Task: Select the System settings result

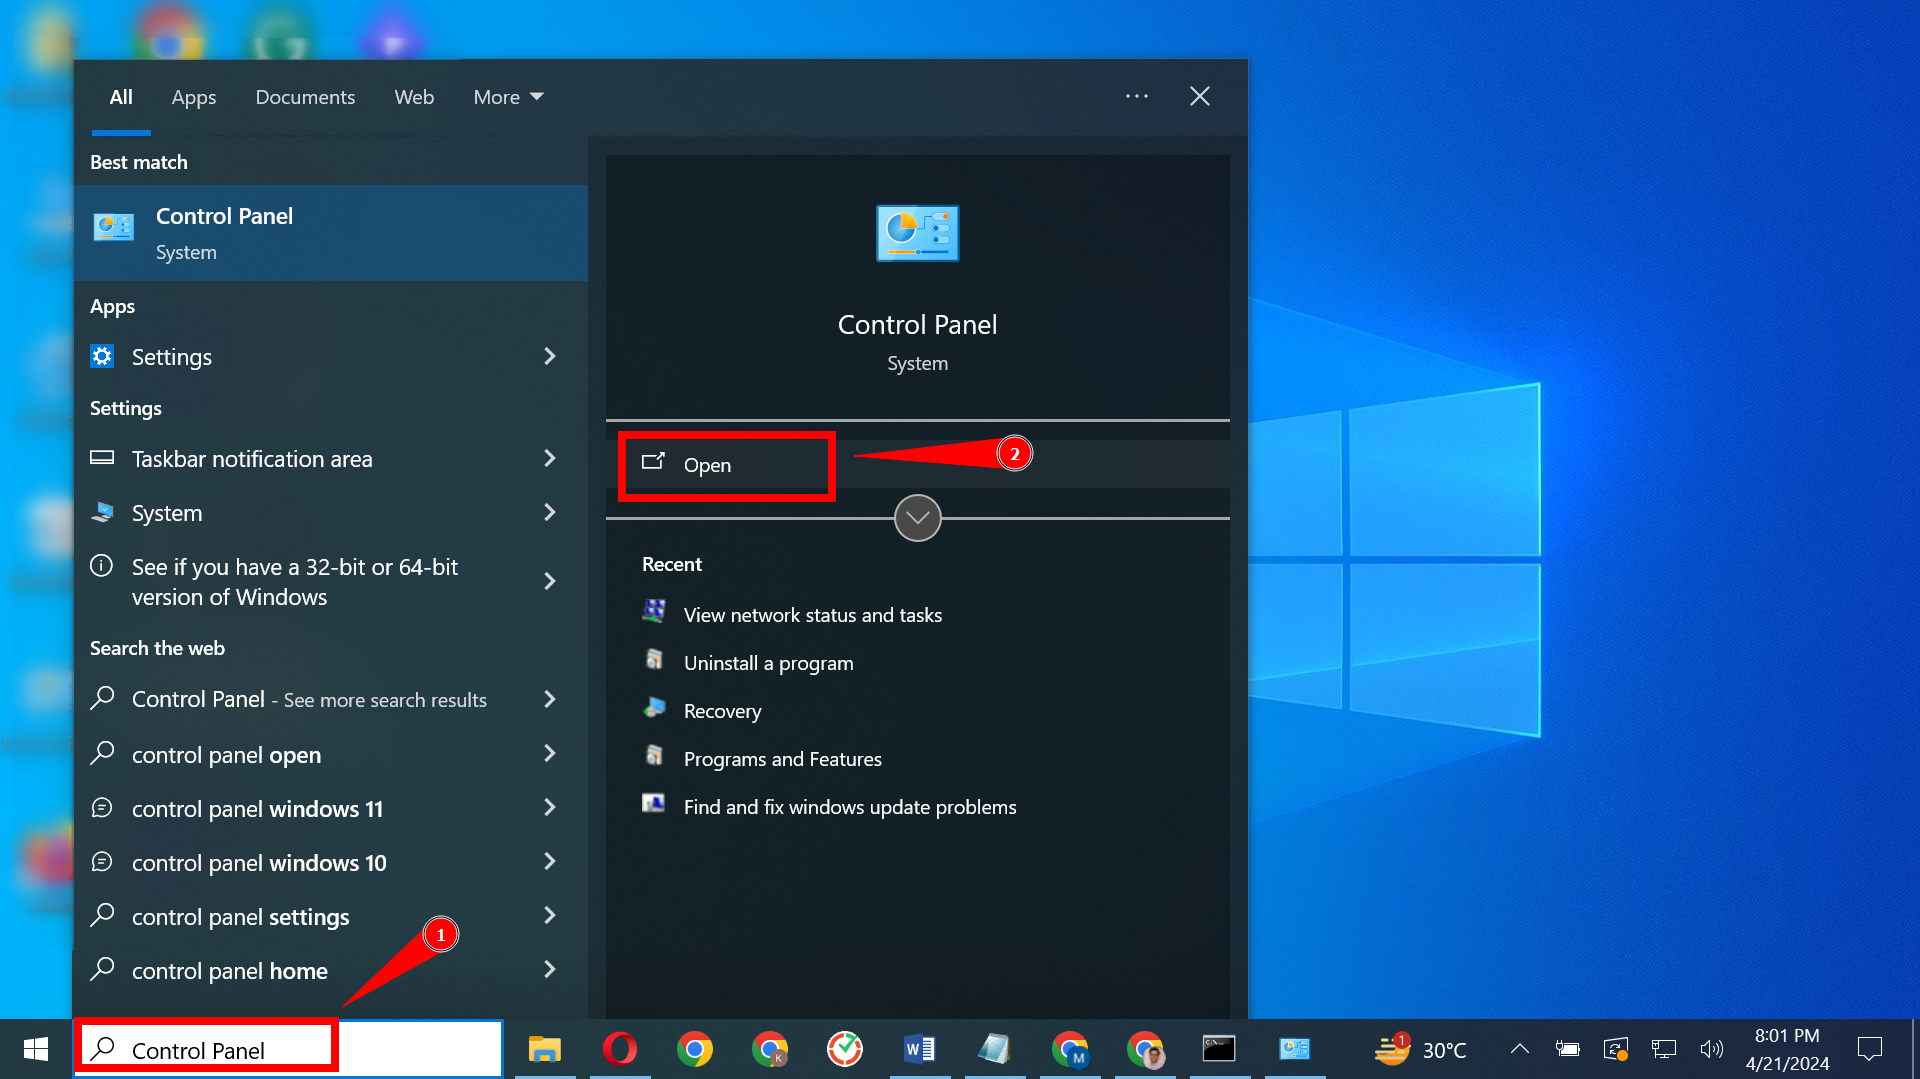Action: (x=331, y=513)
